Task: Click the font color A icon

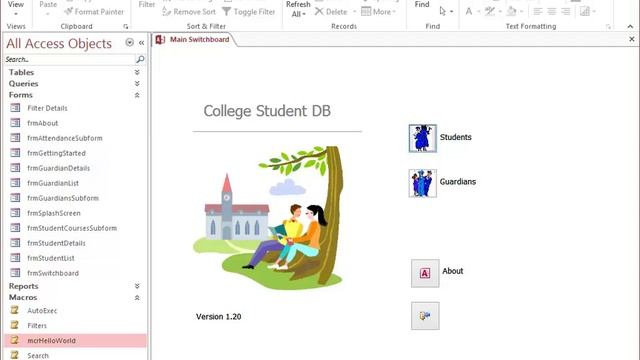Action: 469,11
